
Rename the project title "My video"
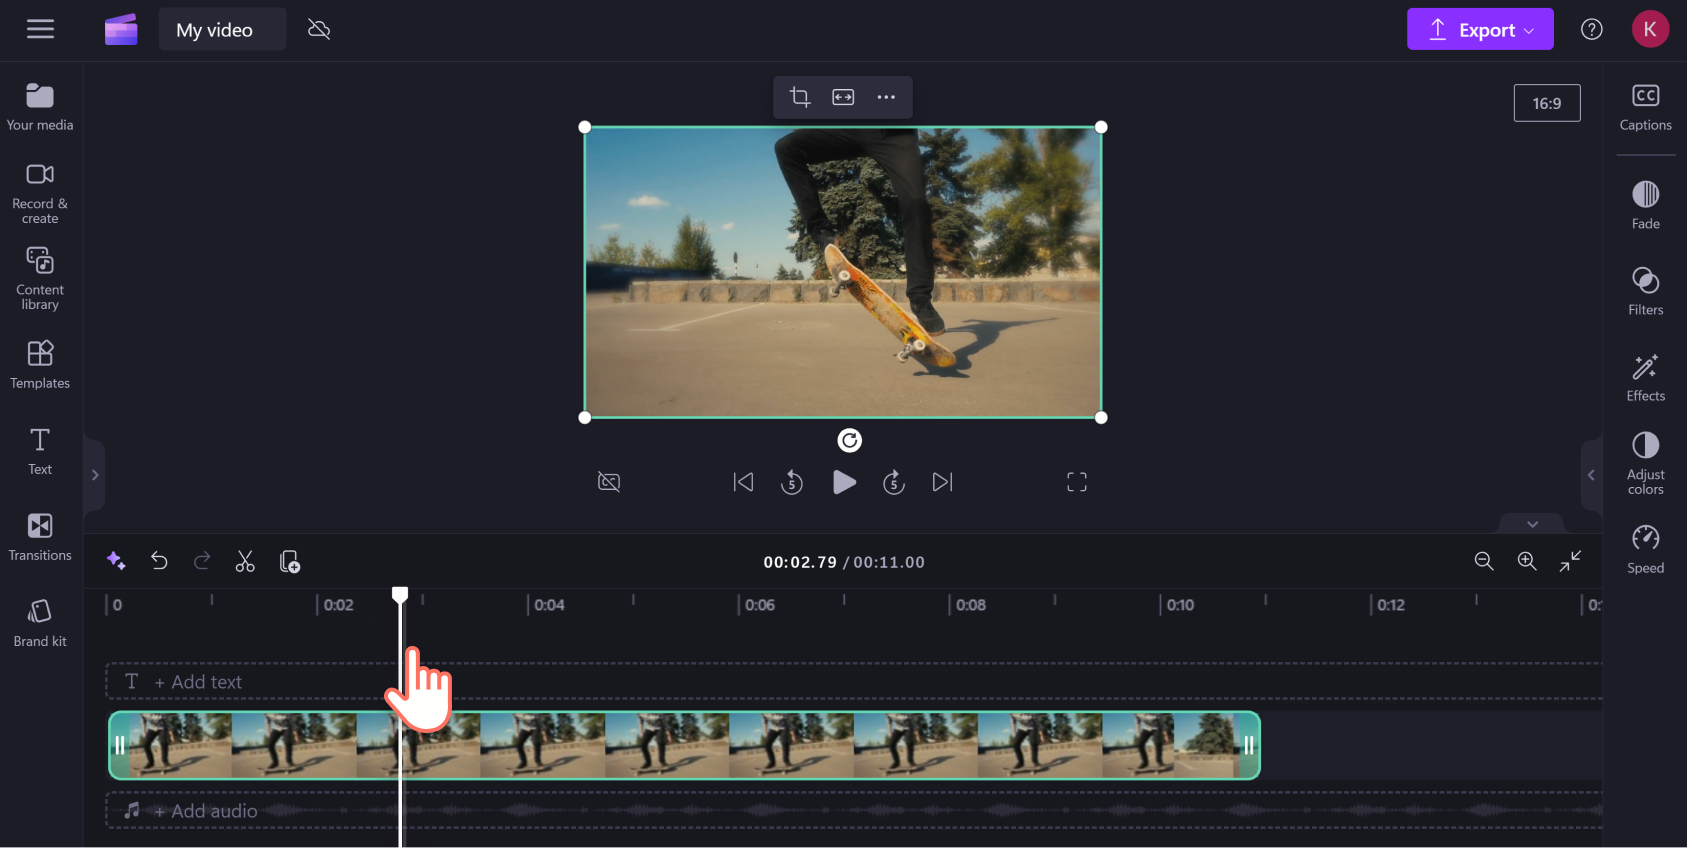(x=222, y=30)
